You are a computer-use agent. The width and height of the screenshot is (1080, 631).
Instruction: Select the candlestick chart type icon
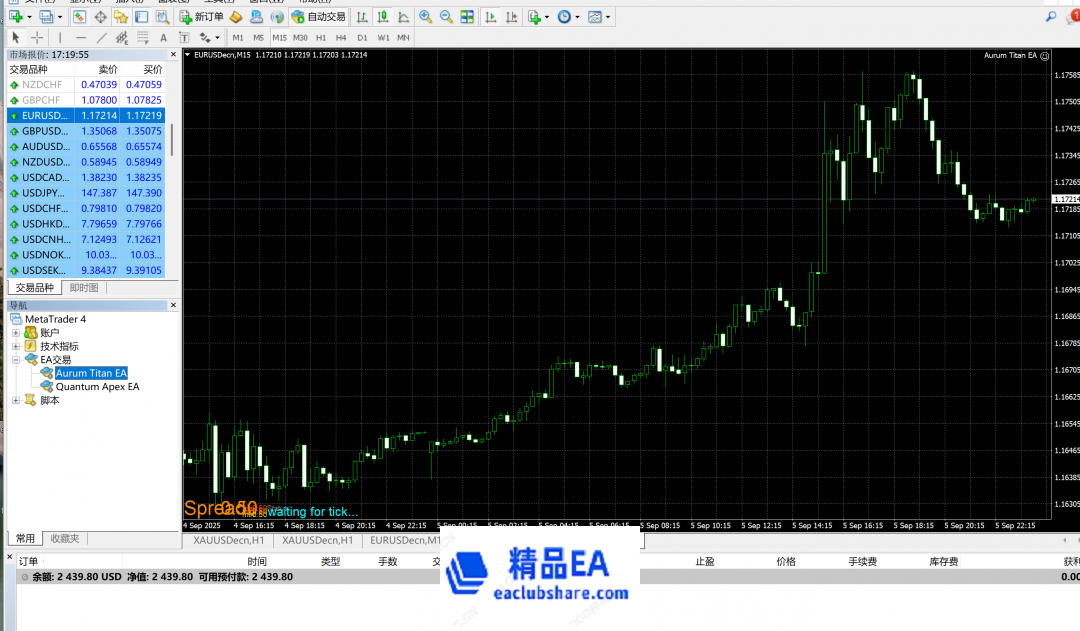pyautogui.click(x=382, y=17)
